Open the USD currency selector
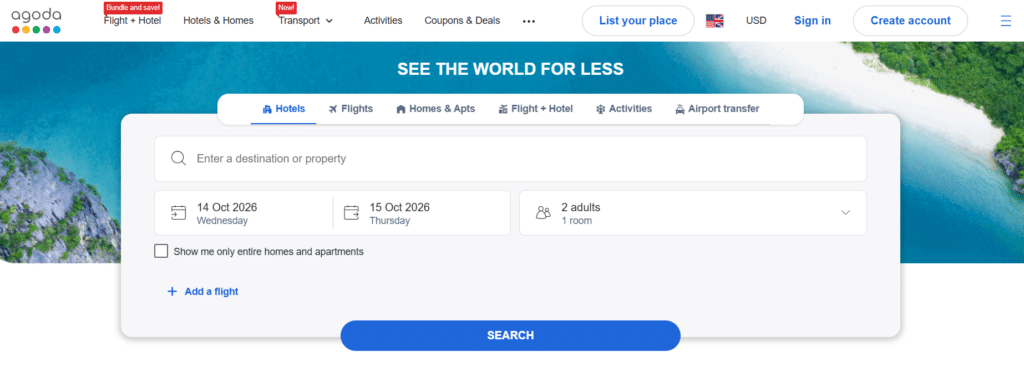The height and width of the screenshot is (367, 1024). point(756,21)
